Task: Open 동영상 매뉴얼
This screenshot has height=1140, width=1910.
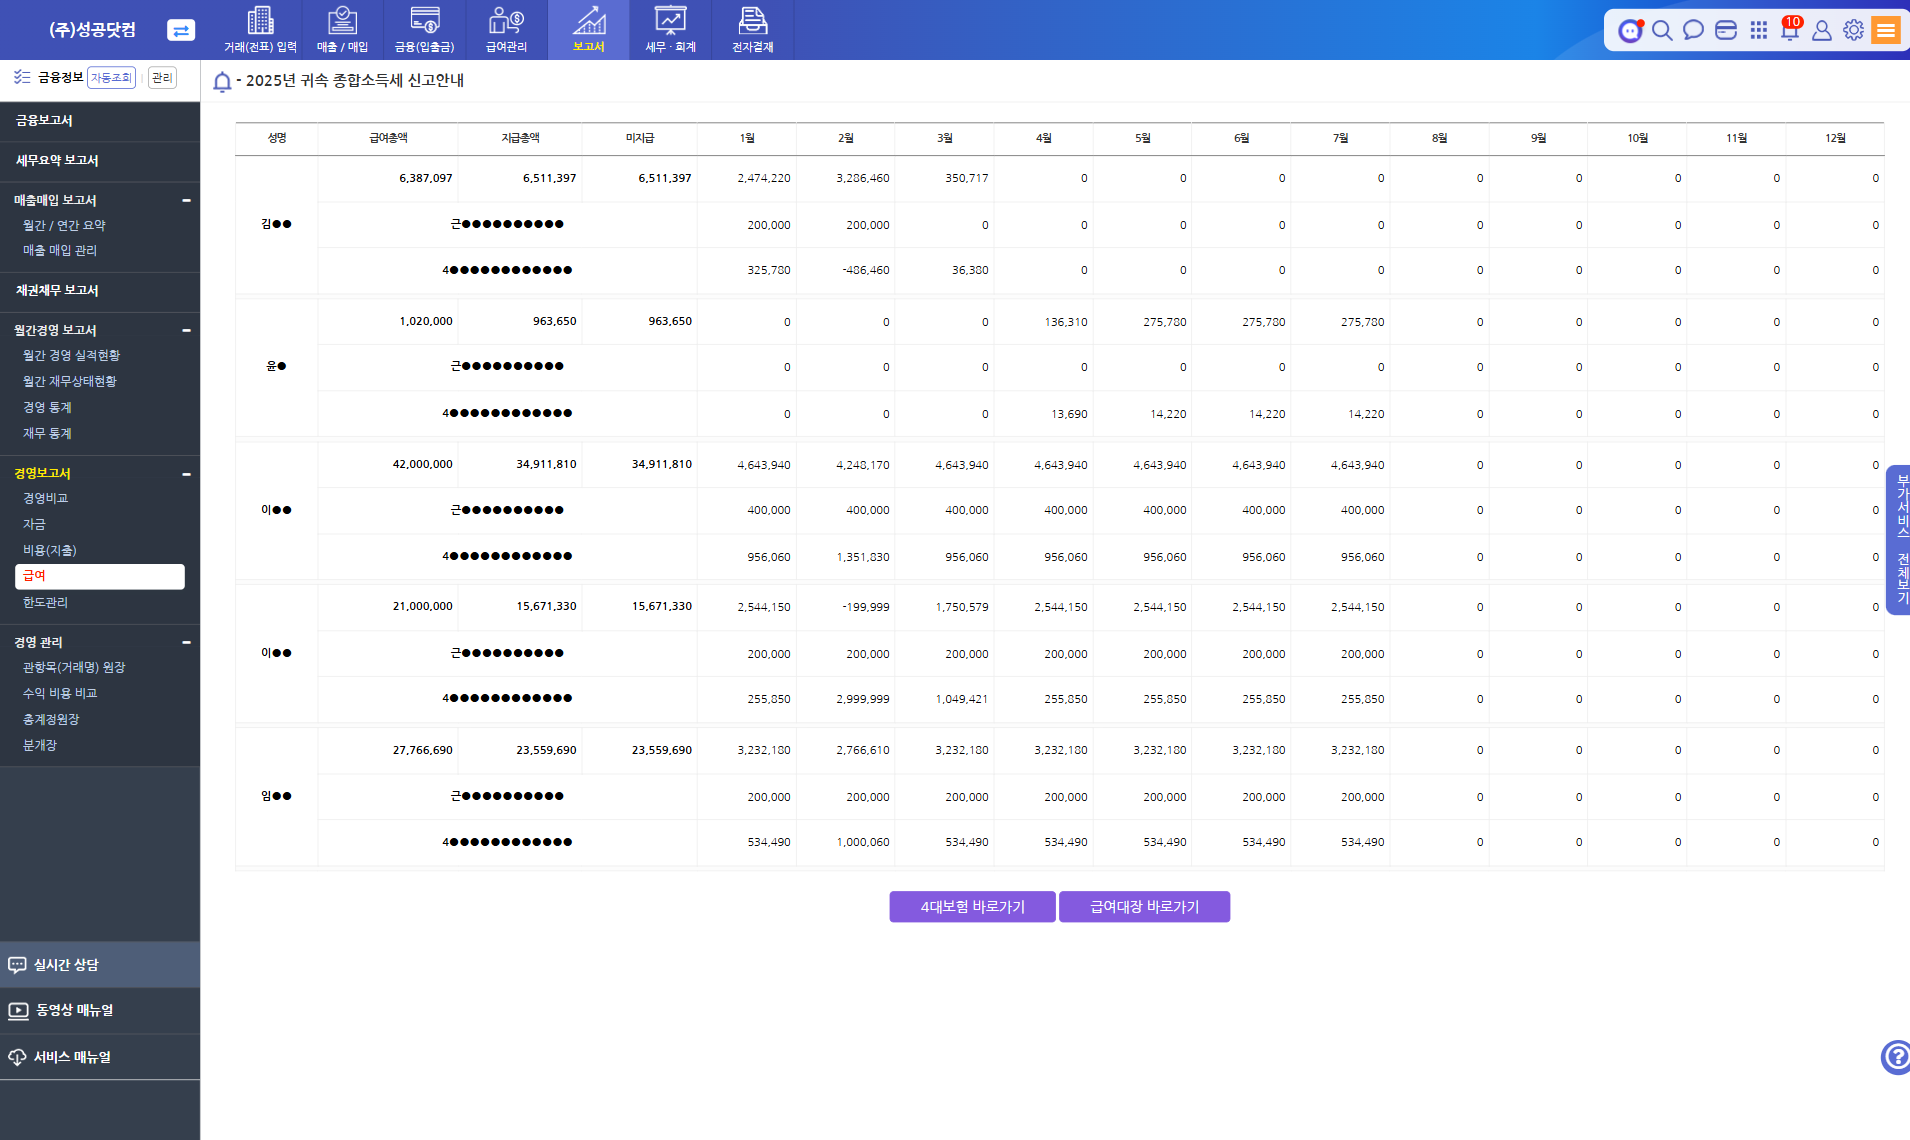Action: [x=100, y=1011]
